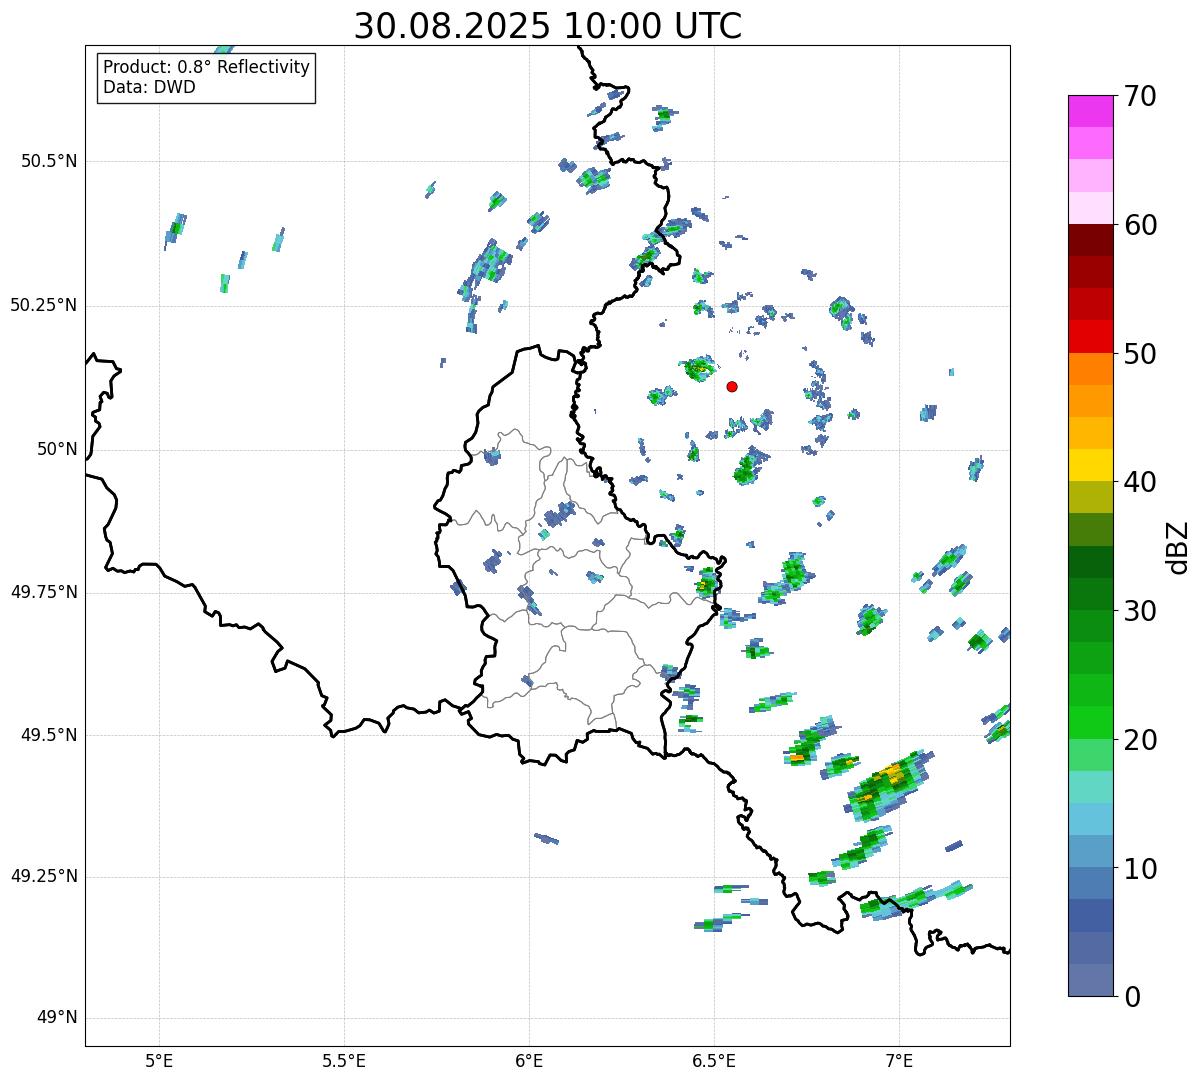Click the colorbar tick label 0

click(1133, 997)
